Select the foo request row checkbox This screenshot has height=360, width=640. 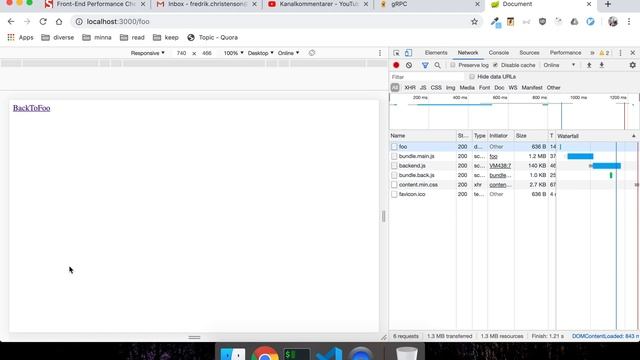click(x=394, y=147)
